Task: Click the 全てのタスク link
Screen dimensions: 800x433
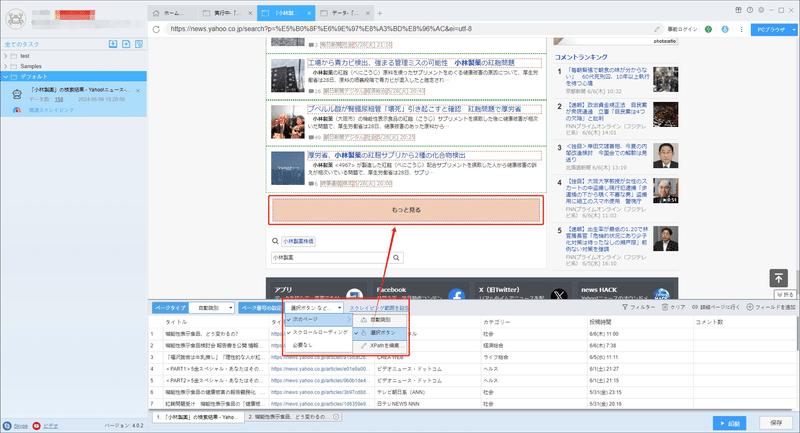Action: click(22, 44)
